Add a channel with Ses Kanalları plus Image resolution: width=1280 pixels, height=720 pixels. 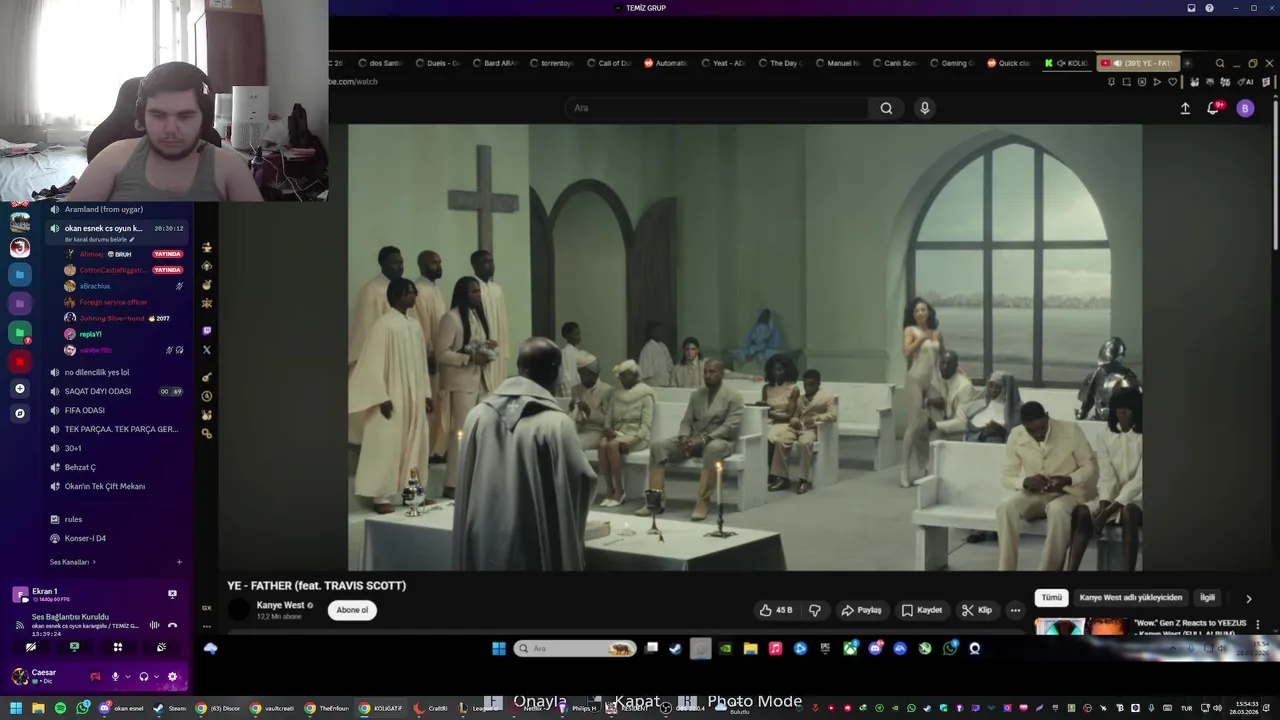(179, 562)
